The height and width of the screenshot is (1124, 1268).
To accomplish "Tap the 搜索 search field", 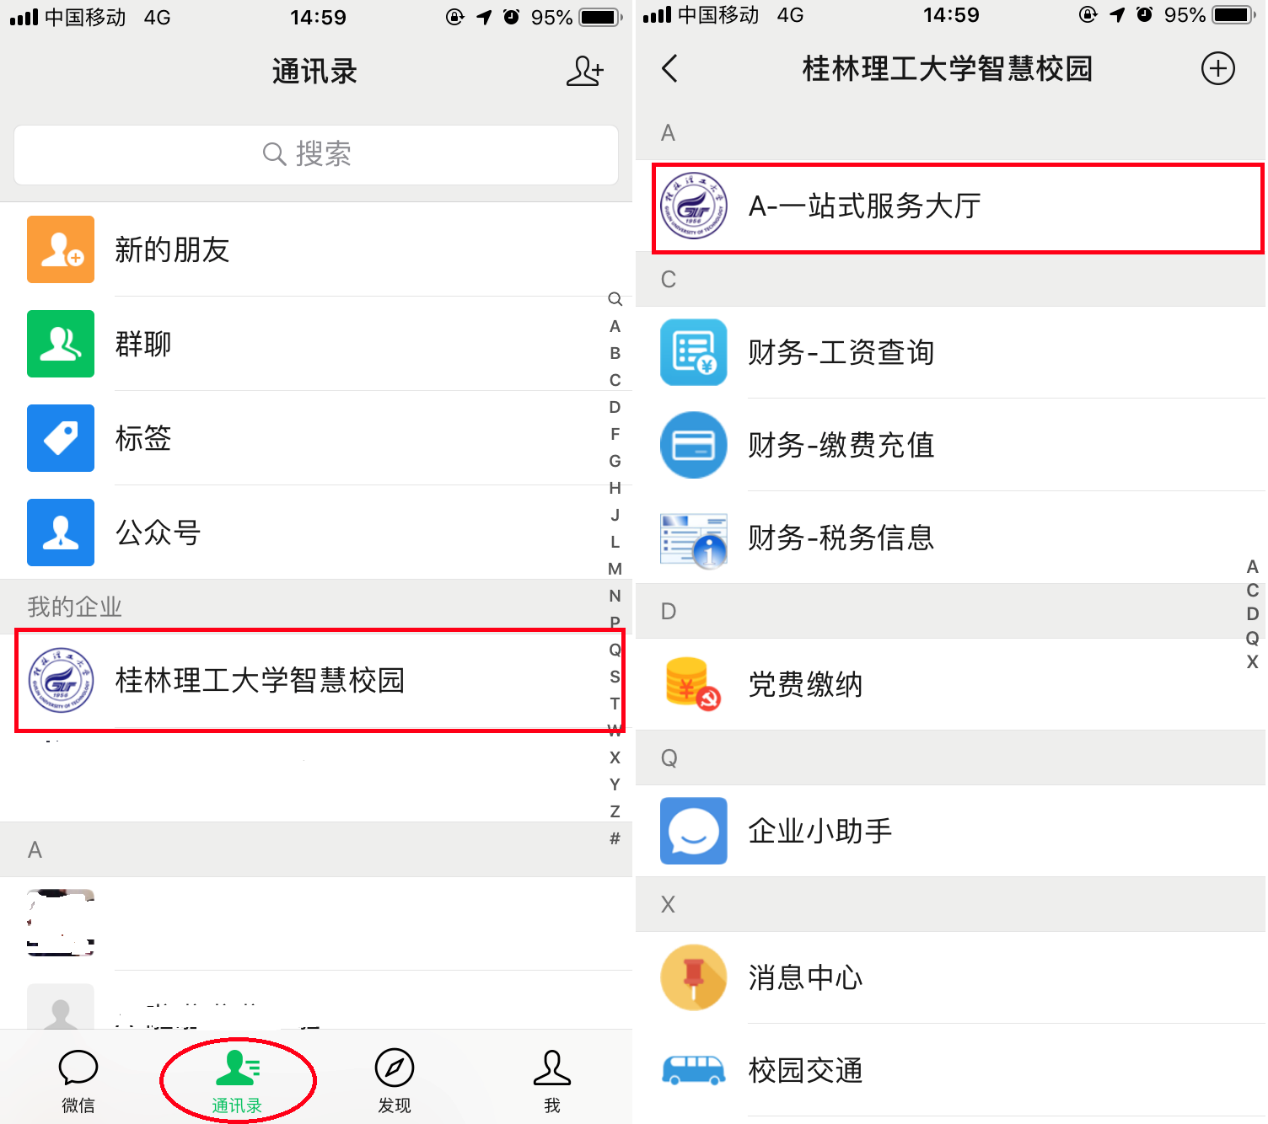I will (x=316, y=154).
